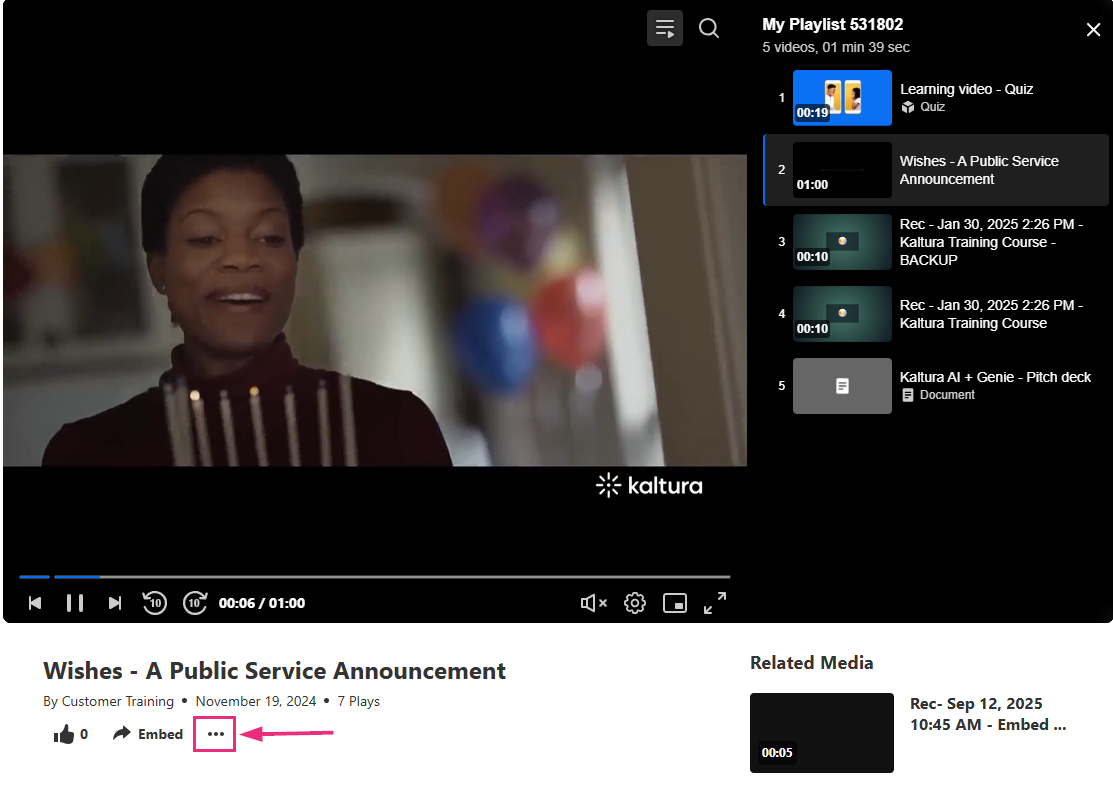Skip to next playlist item
Screen dimensions: 1113x788
pyautogui.click(x=115, y=603)
